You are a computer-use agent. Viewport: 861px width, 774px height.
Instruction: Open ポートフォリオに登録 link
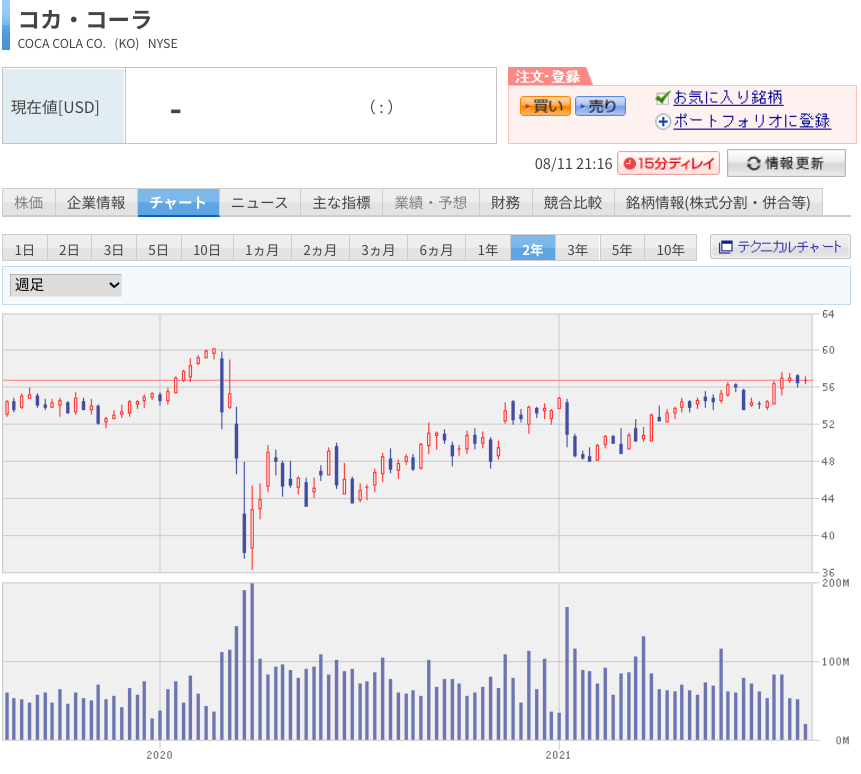(752, 121)
